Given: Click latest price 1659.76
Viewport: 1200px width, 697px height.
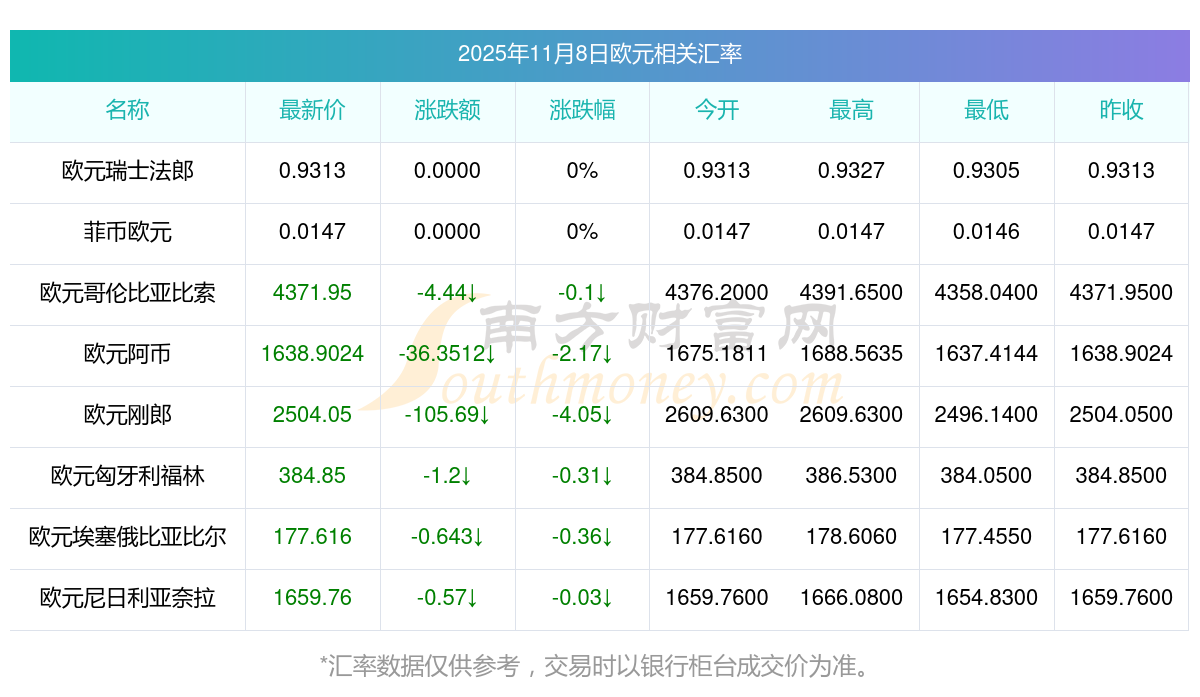Looking at the screenshot, I should [x=312, y=598].
